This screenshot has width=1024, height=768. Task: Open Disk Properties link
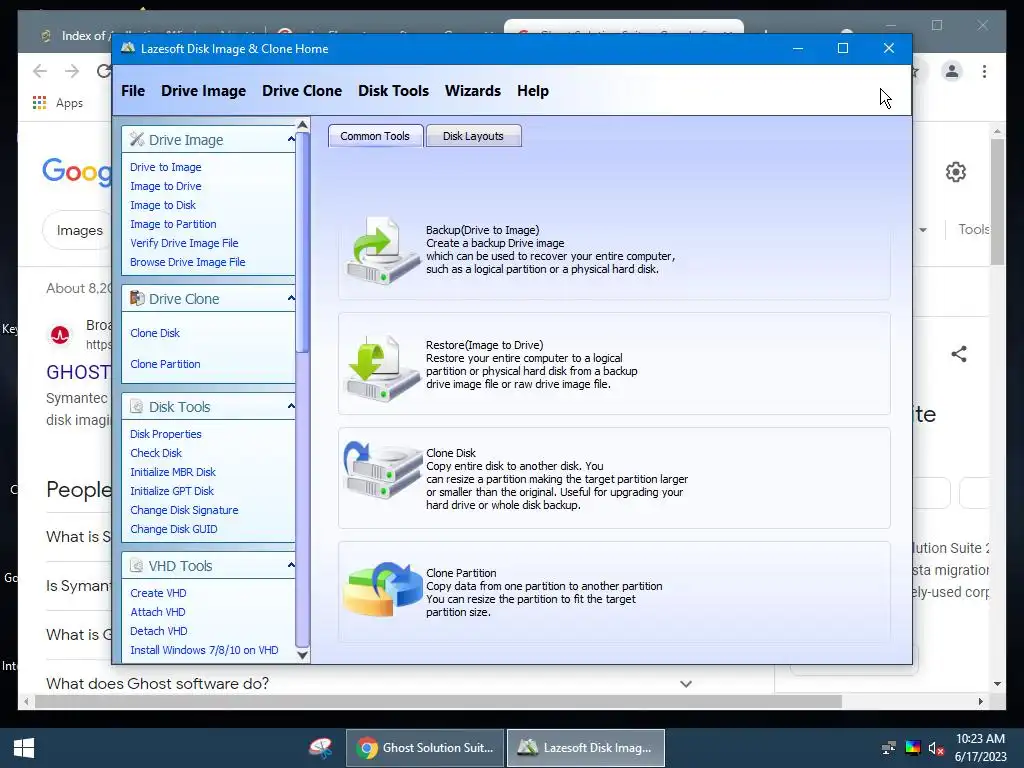coord(166,434)
